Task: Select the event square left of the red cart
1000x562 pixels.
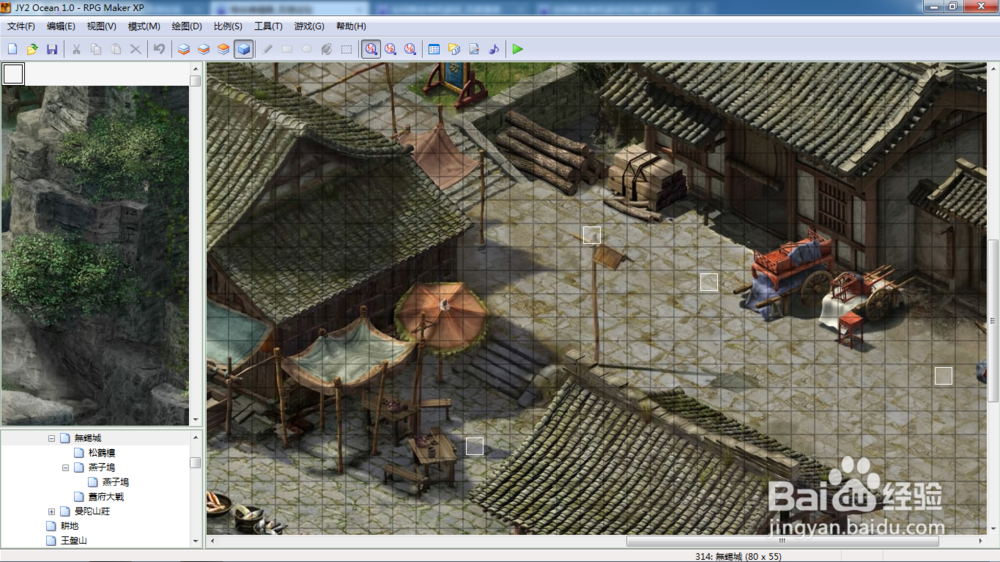Action: [709, 282]
